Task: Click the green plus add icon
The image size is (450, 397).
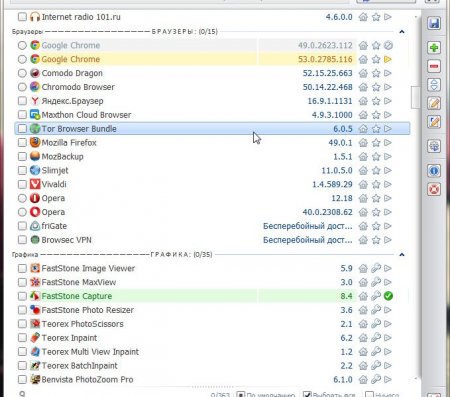Action: [434, 47]
